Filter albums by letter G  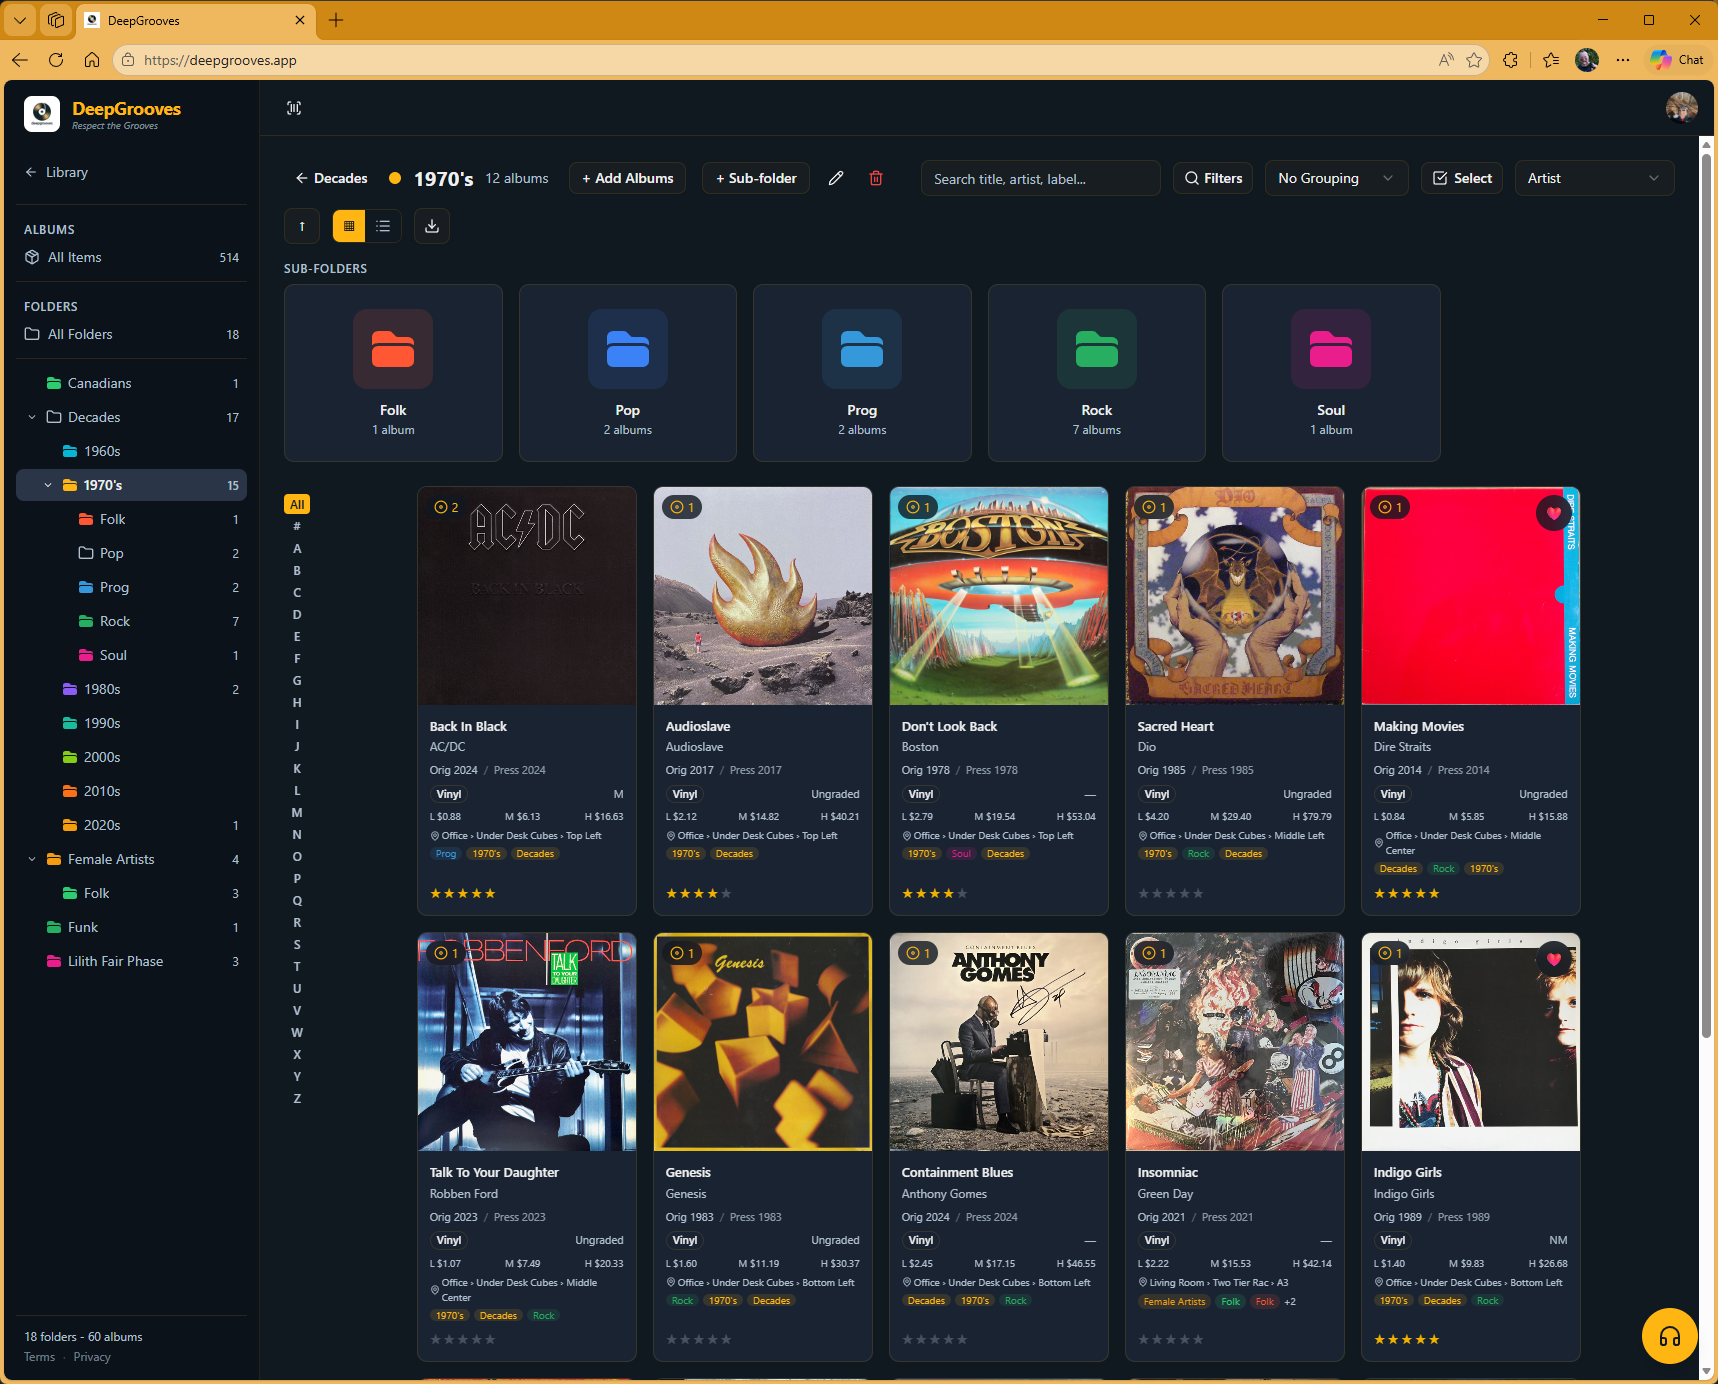[297, 680]
